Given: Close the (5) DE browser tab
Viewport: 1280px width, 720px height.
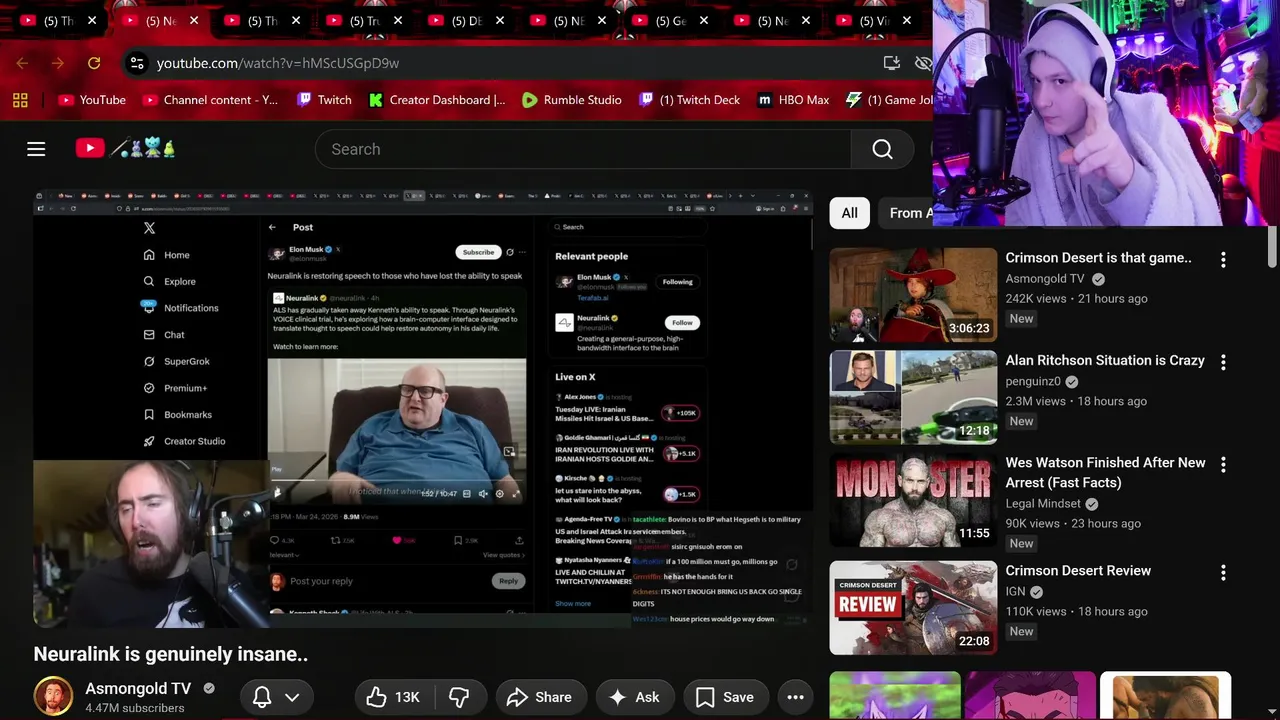Looking at the screenshot, I should (x=500, y=21).
